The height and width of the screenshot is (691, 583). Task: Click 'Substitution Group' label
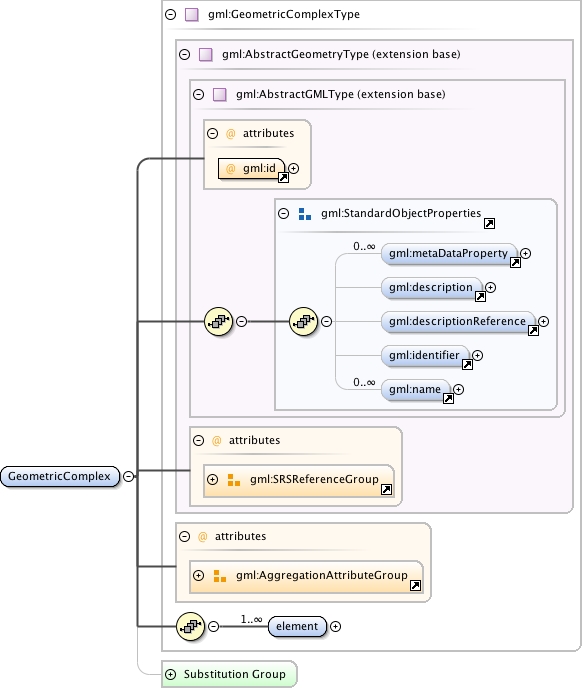pyautogui.click(x=234, y=674)
